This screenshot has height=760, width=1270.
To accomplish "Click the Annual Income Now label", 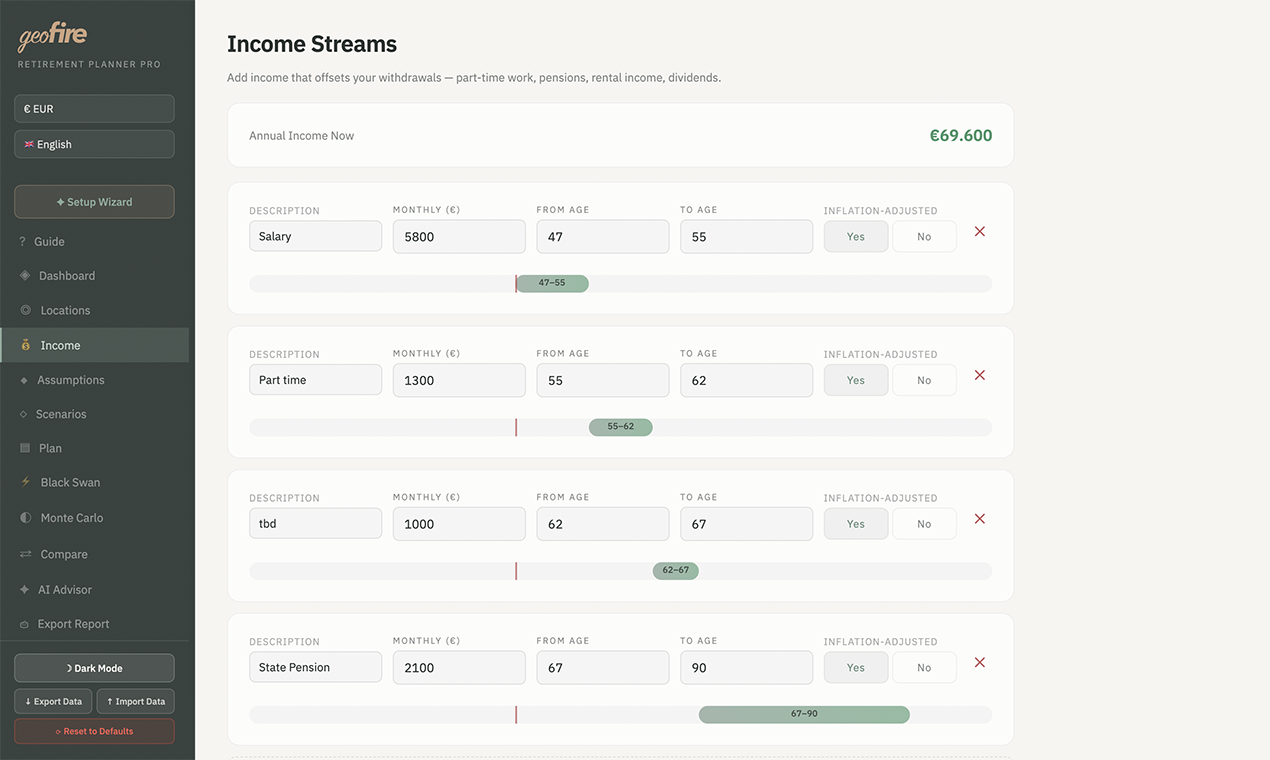I will [302, 136].
